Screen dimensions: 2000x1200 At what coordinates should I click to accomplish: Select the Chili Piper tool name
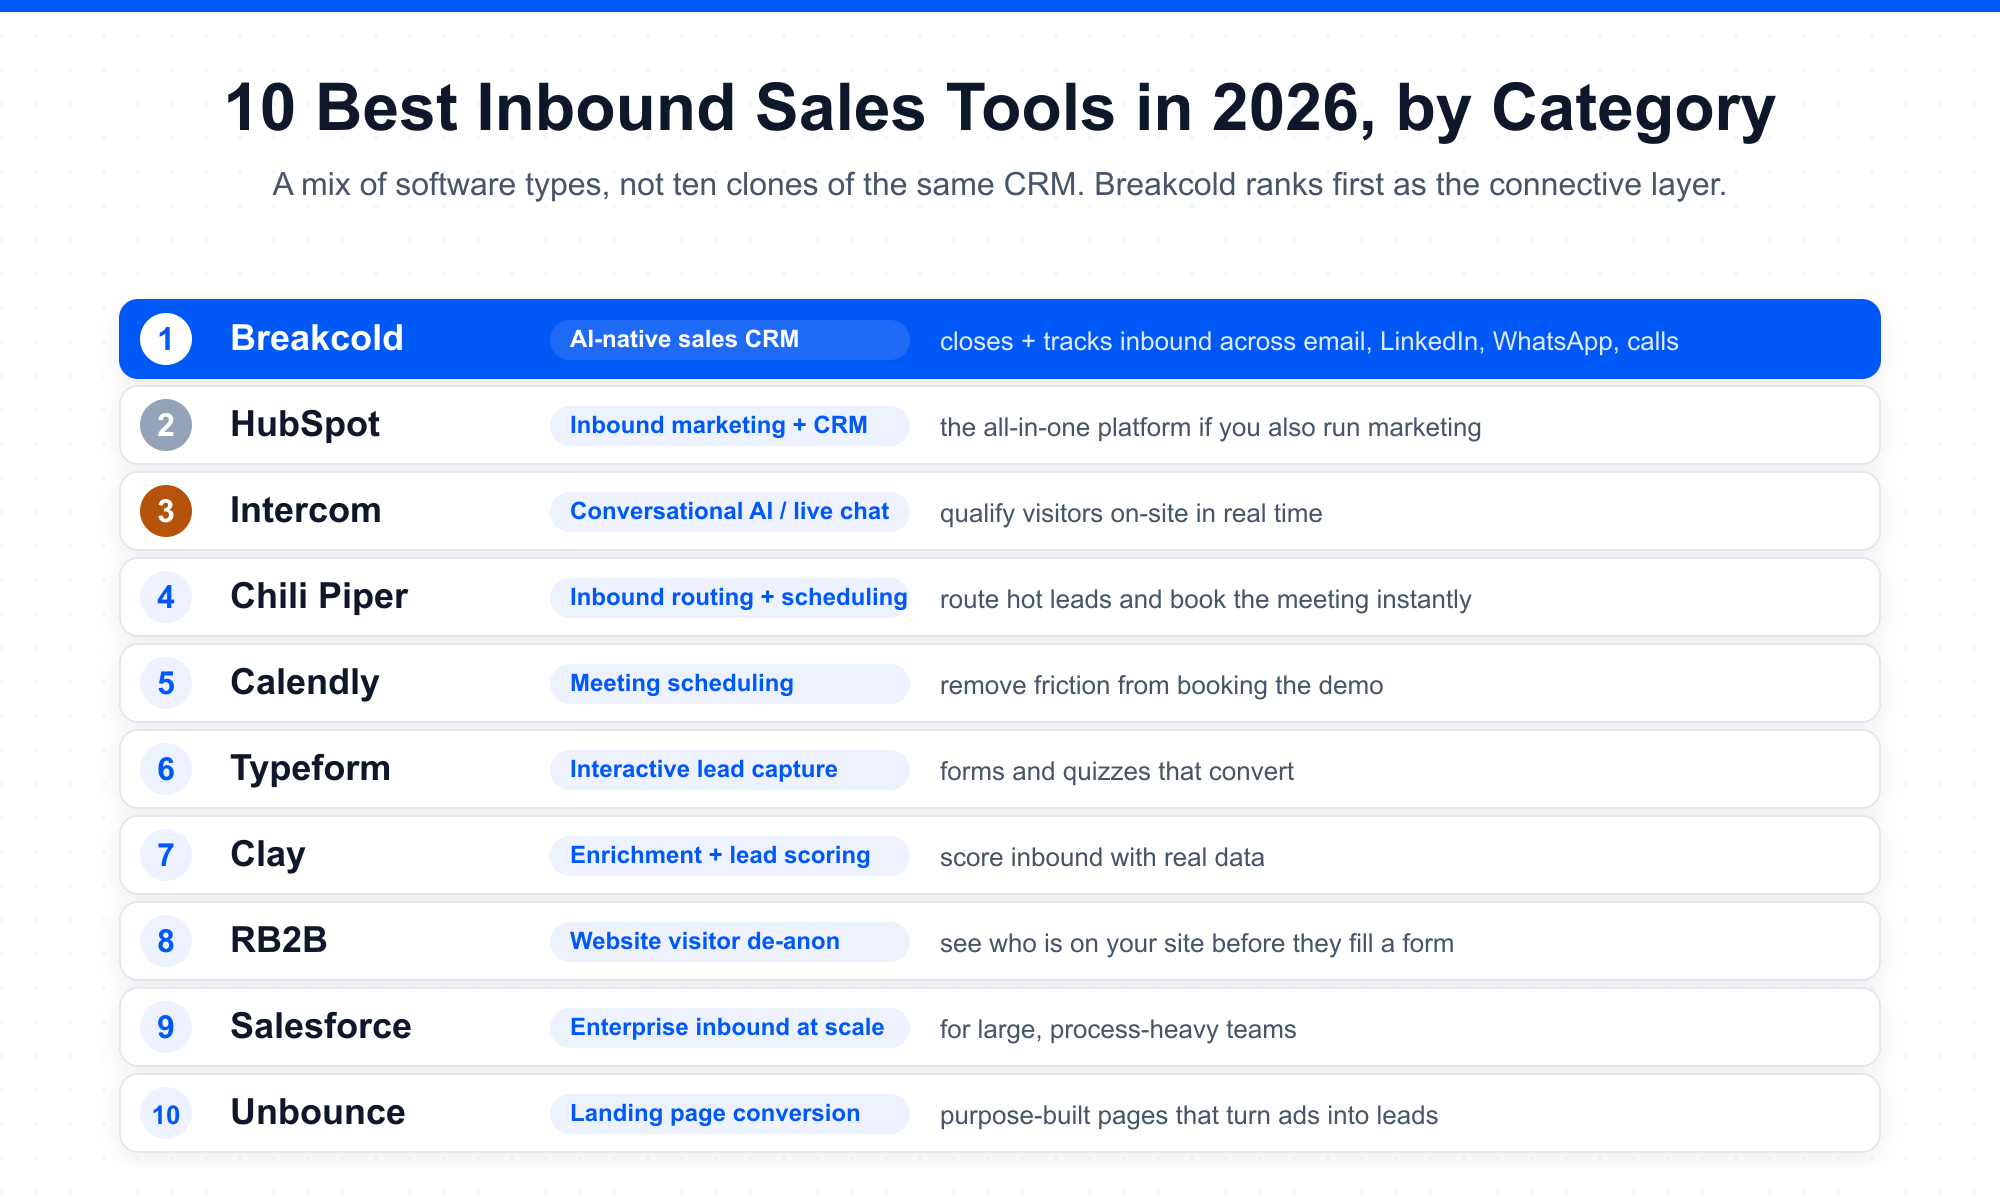[319, 597]
